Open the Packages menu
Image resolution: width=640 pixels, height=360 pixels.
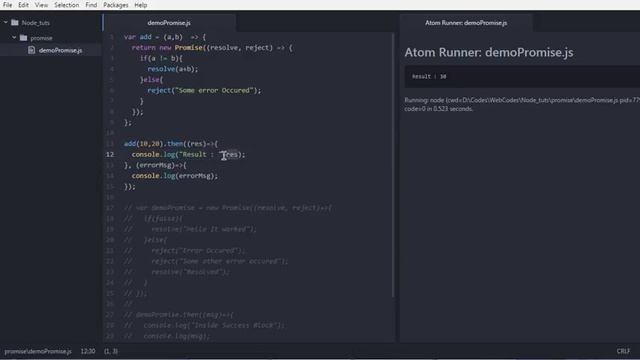[116, 5]
